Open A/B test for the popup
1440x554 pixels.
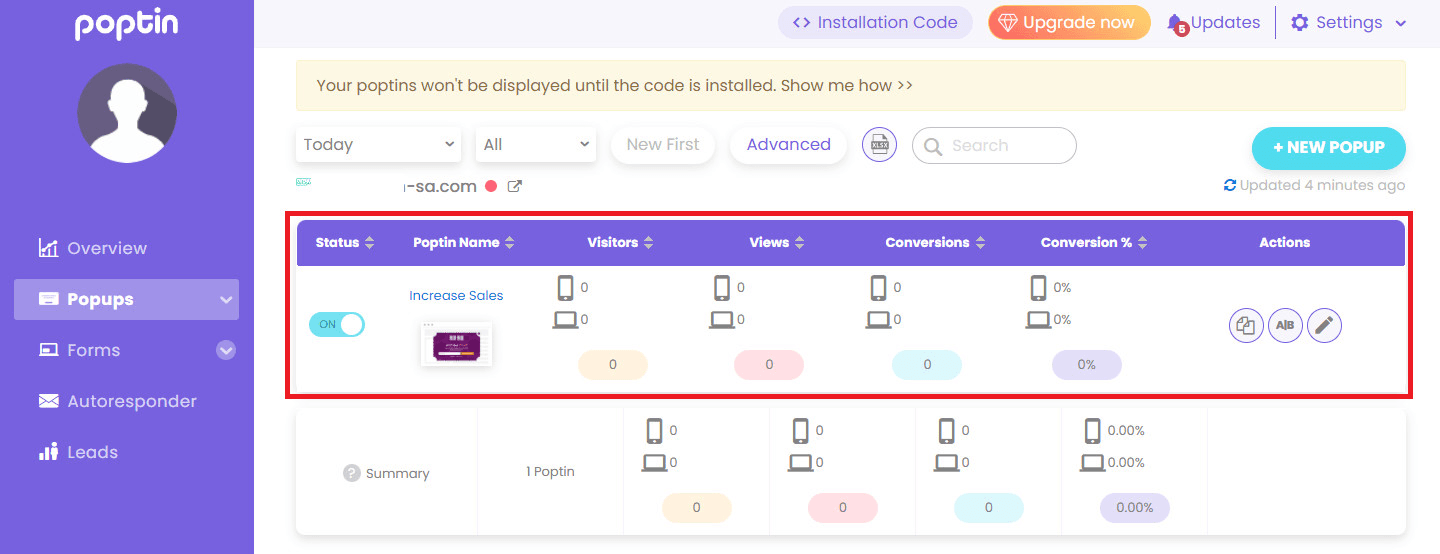coord(1285,325)
